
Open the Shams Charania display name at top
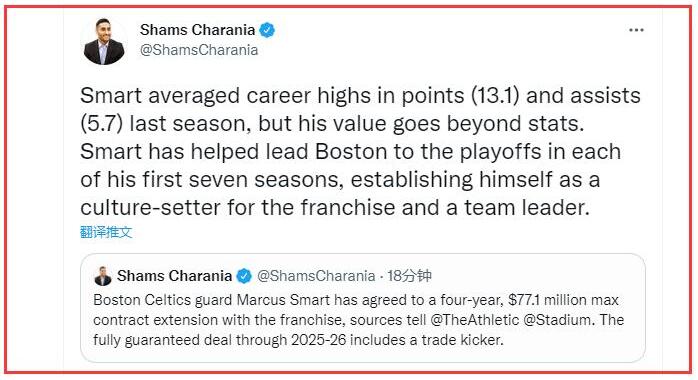tap(197, 30)
